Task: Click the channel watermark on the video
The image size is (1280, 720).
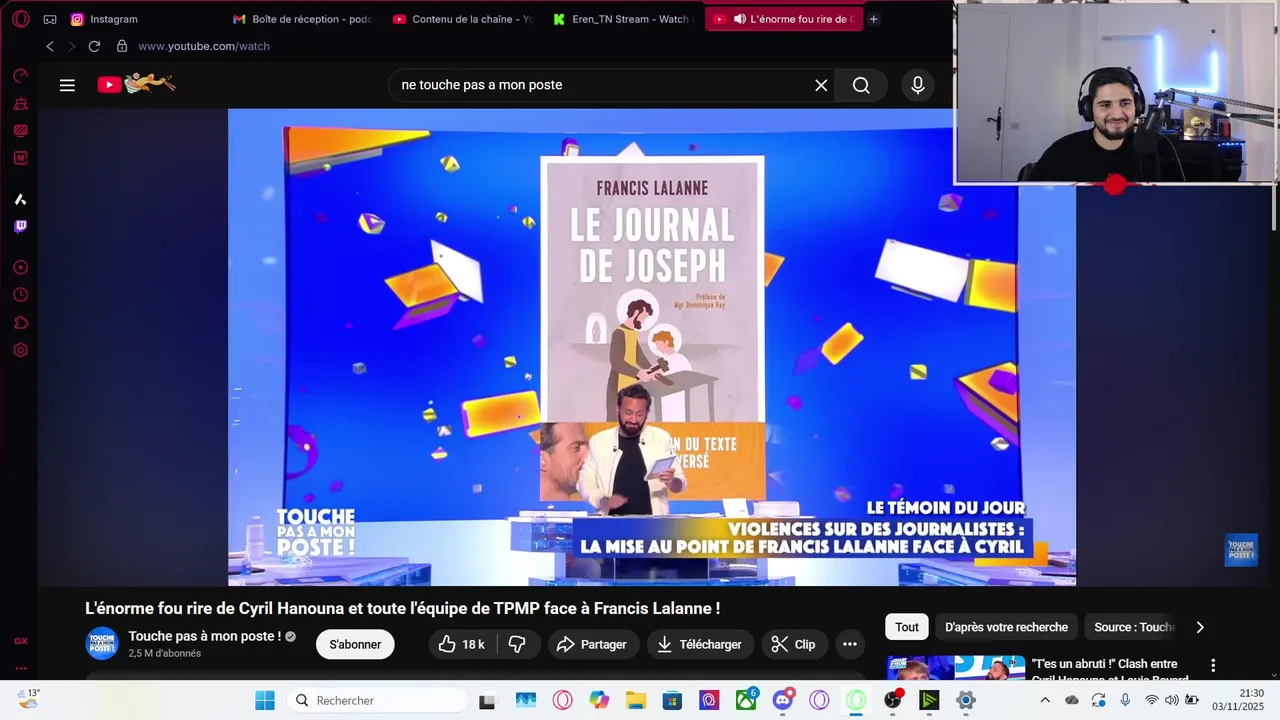Action: click(1241, 549)
